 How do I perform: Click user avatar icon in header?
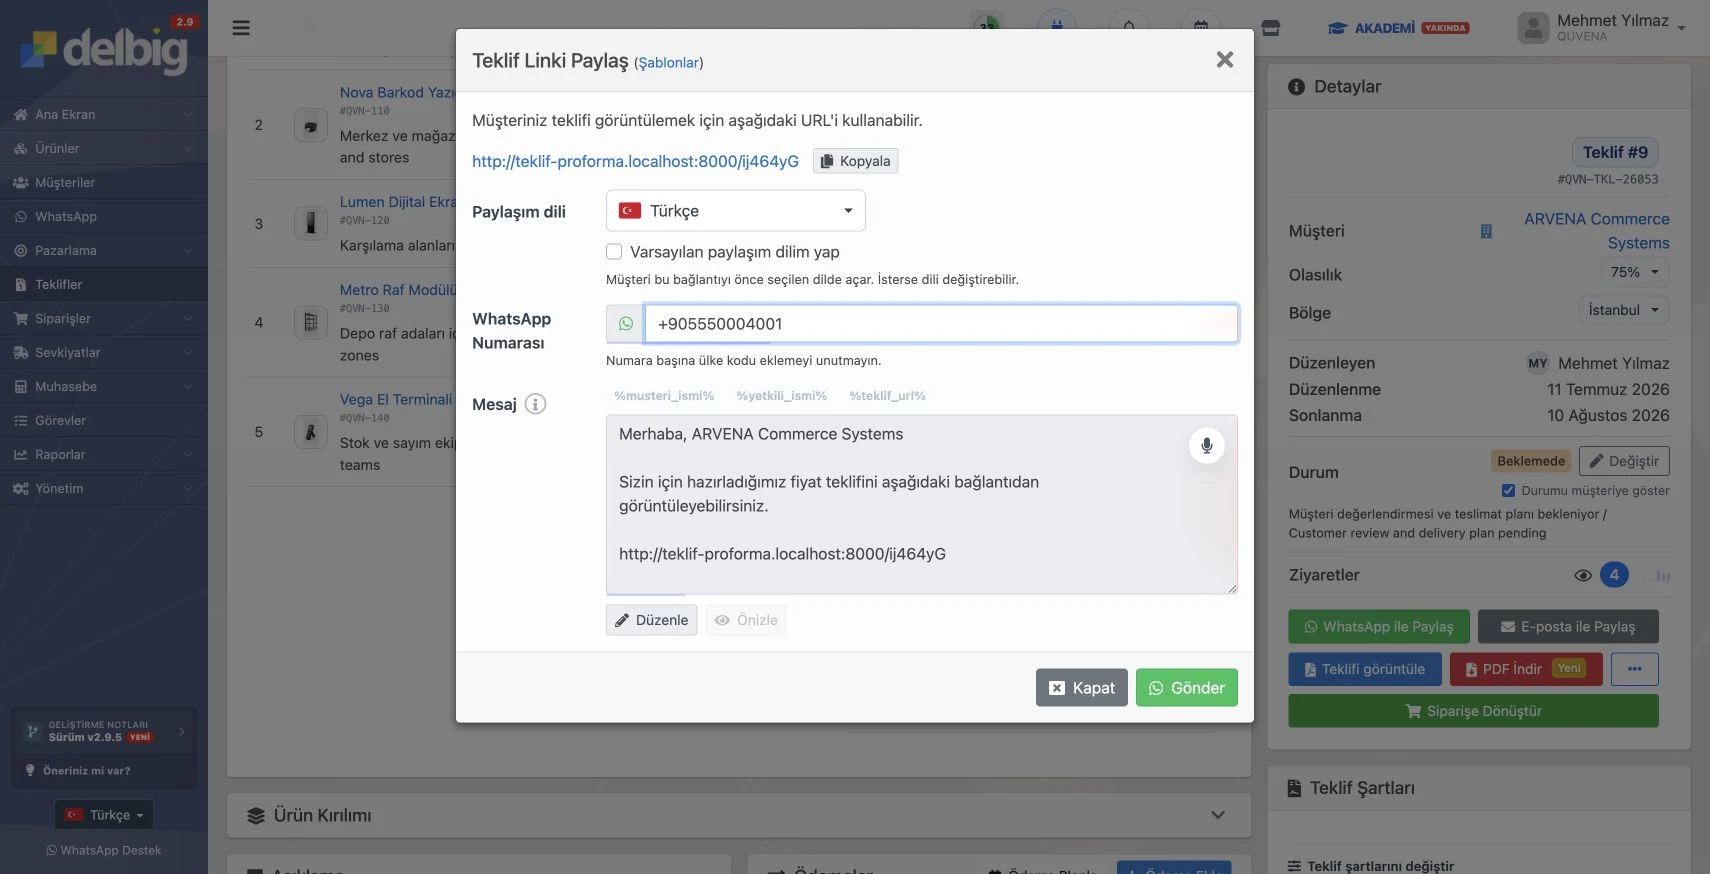point(1533,28)
